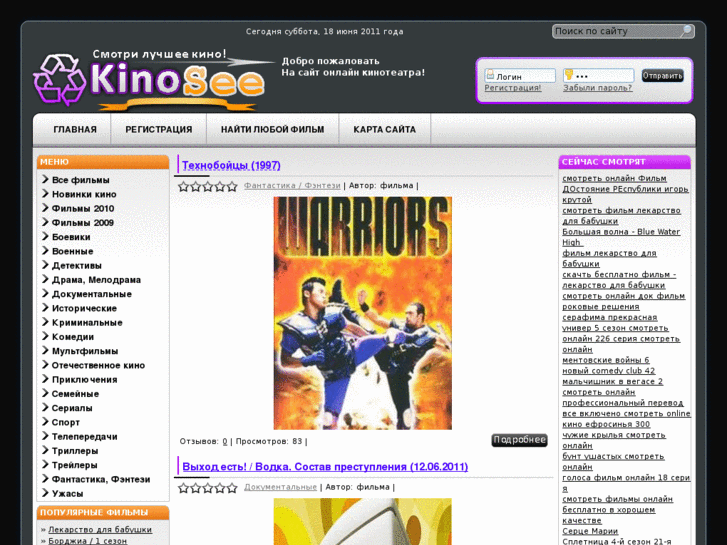Screen dimensions: 727x545
Task: Open КАРТА САЙТА in the navigation bar
Action: pyautogui.click(x=385, y=130)
